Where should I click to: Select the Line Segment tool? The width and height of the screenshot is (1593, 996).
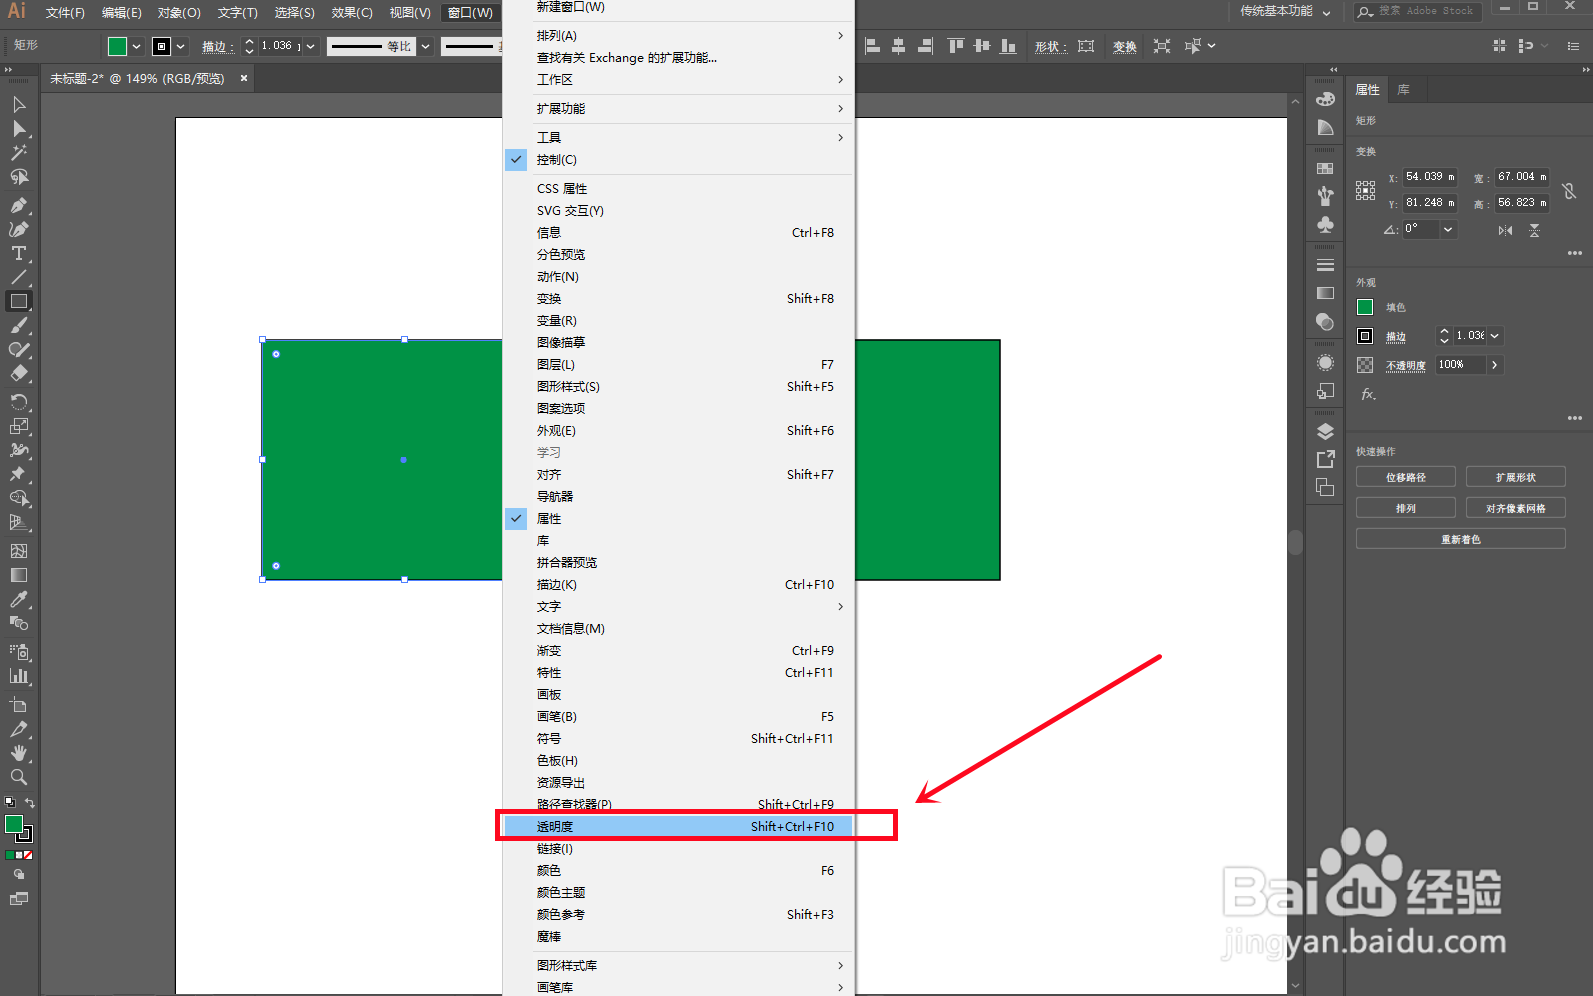pos(18,277)
